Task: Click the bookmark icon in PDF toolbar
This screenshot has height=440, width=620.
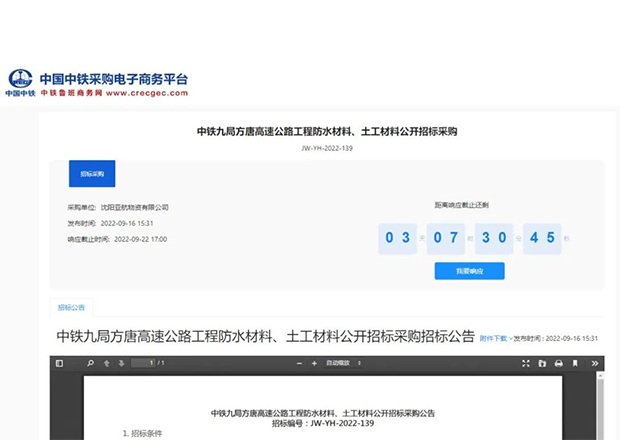Action: [575, 363]
